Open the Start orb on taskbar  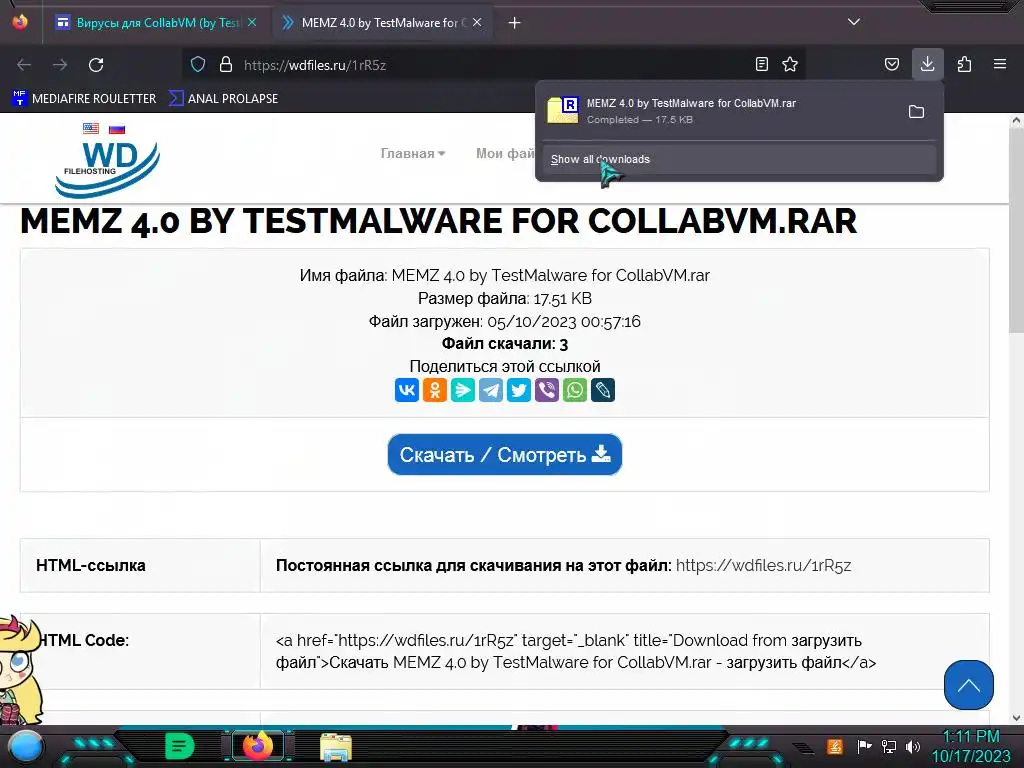coord(26,747)
